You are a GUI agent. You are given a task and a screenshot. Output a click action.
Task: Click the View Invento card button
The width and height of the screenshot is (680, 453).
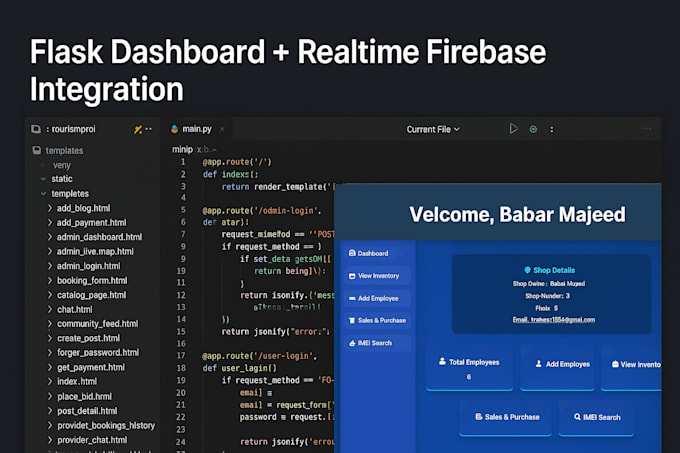(631, 368)
